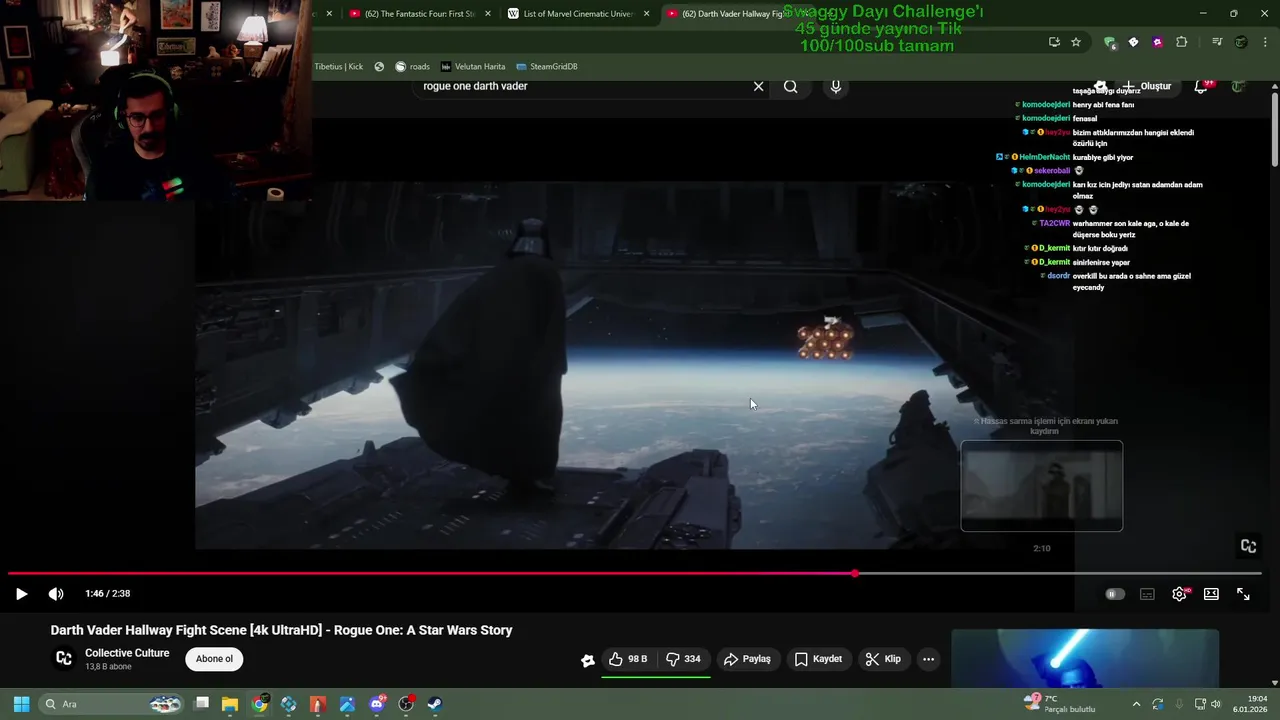Open SteamGridDB bookmark
1280x720 pixels.
click(x=547, y=67)
